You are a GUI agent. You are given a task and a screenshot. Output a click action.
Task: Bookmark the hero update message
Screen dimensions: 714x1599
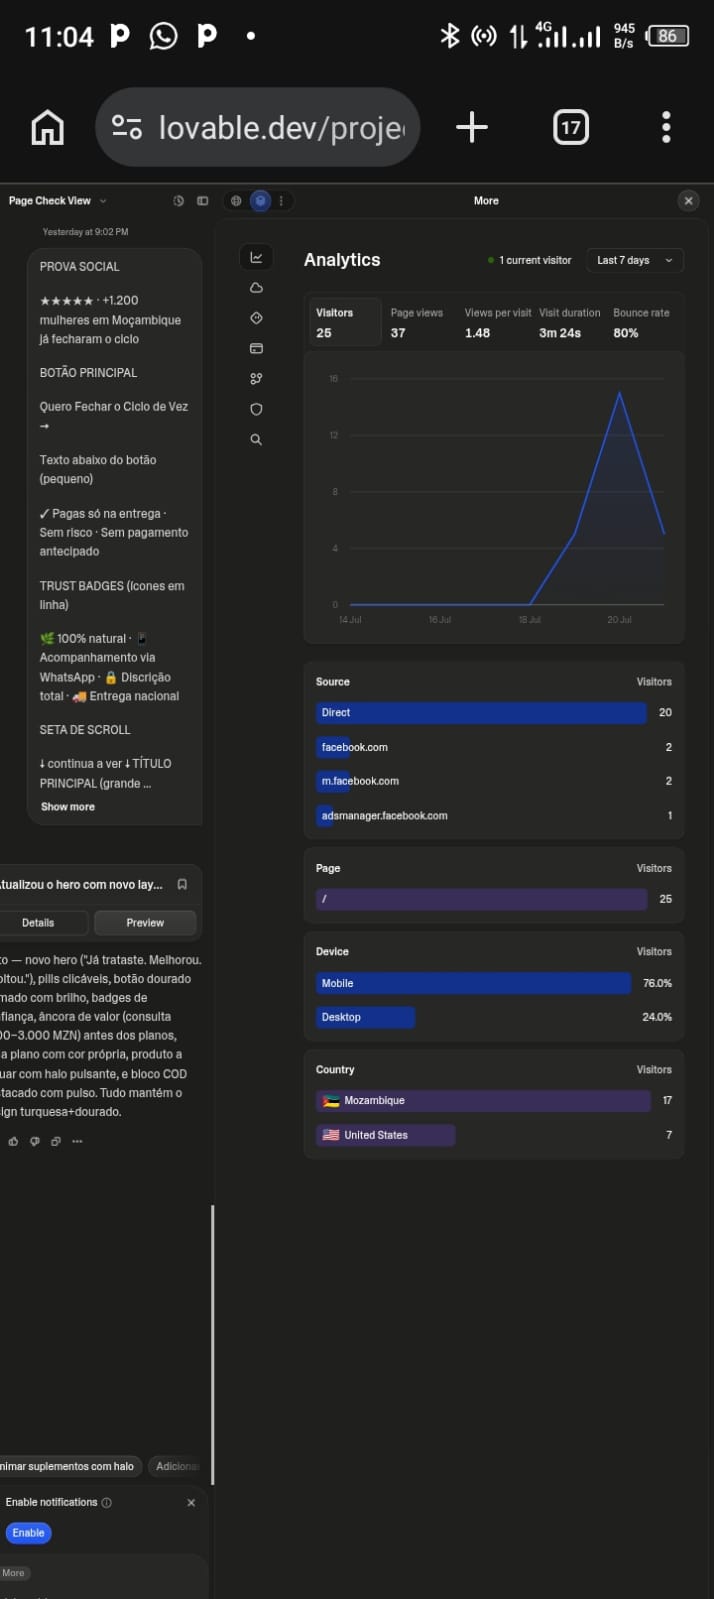click(x=182, y=885)
